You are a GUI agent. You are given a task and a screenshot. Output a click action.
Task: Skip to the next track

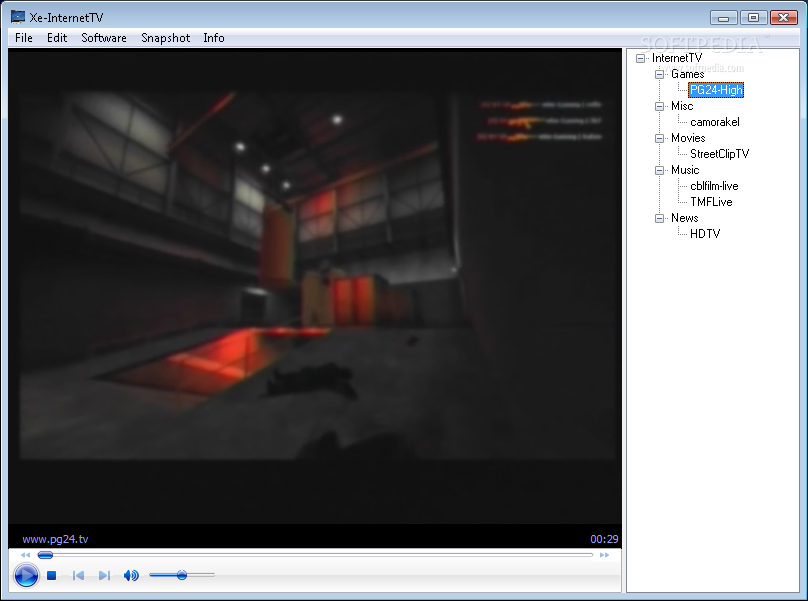click(x=104, y=575)
